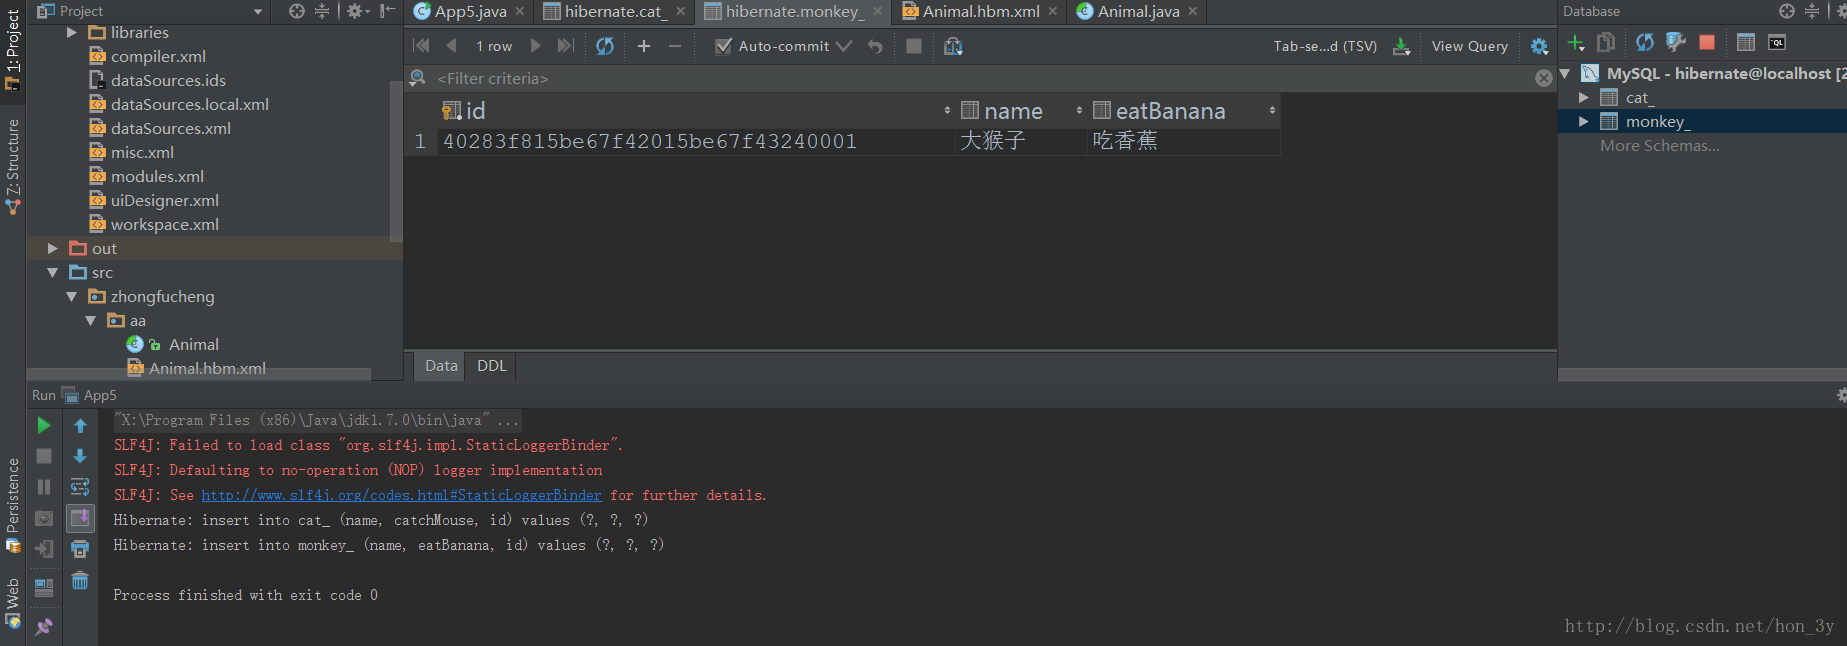This screenshot has height=646, width=1847.
Task: Clear console with the trash icon
Action: tap(80, 580)
